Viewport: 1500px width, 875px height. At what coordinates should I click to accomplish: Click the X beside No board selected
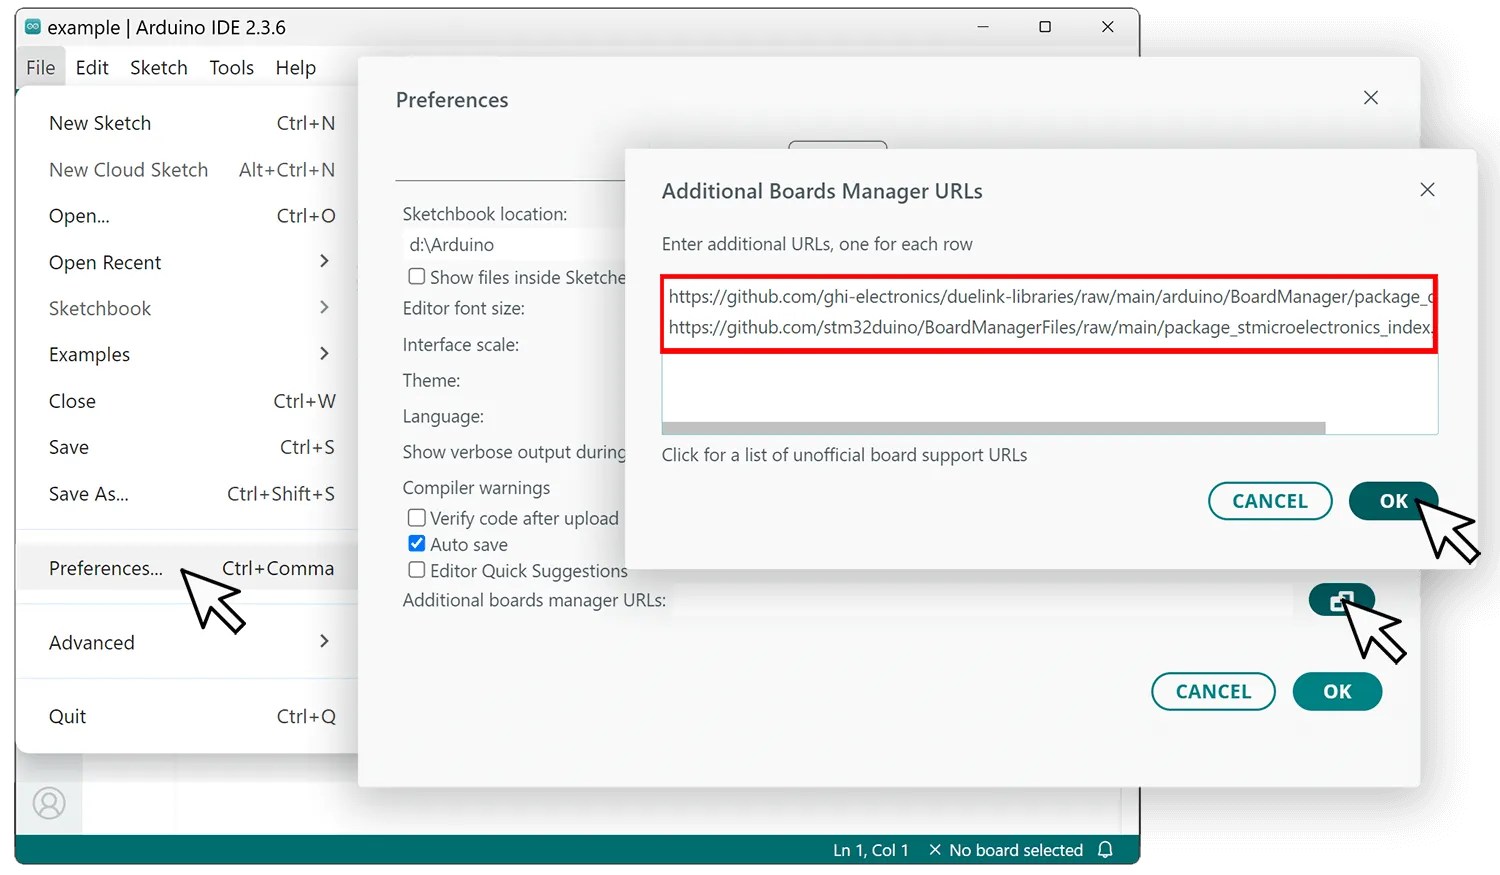935,850
